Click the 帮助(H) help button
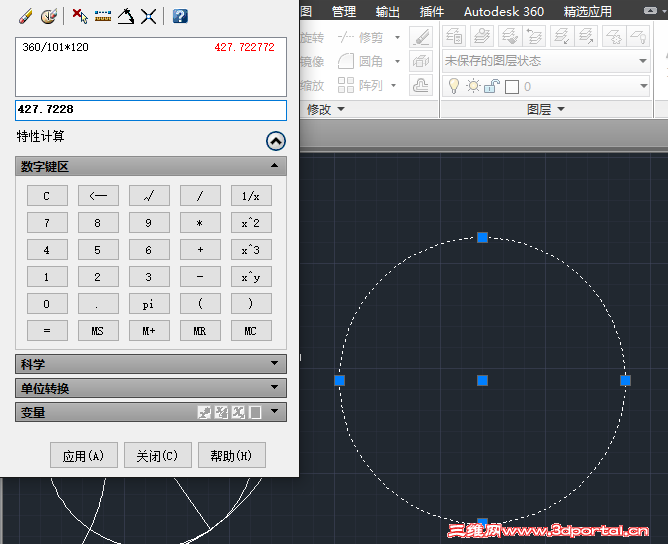The width and height of the screenshot is (668, 544). click(x=232, y=455)
